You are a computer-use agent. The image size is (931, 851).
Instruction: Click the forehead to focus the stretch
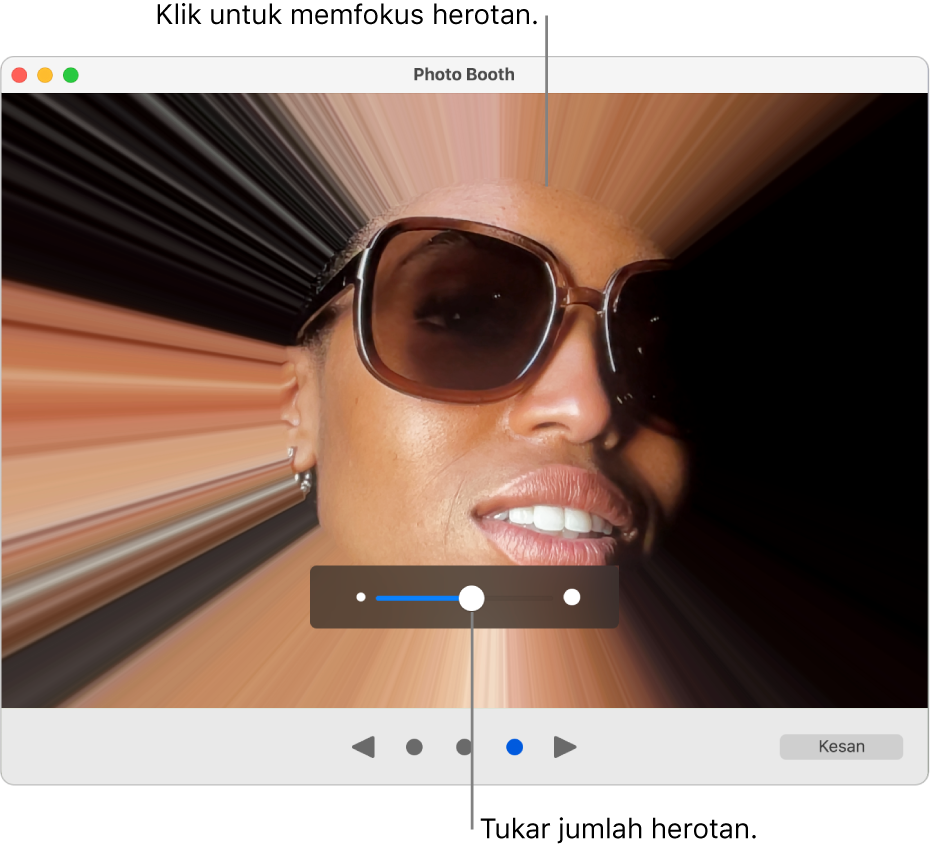(x=546, y=186)
